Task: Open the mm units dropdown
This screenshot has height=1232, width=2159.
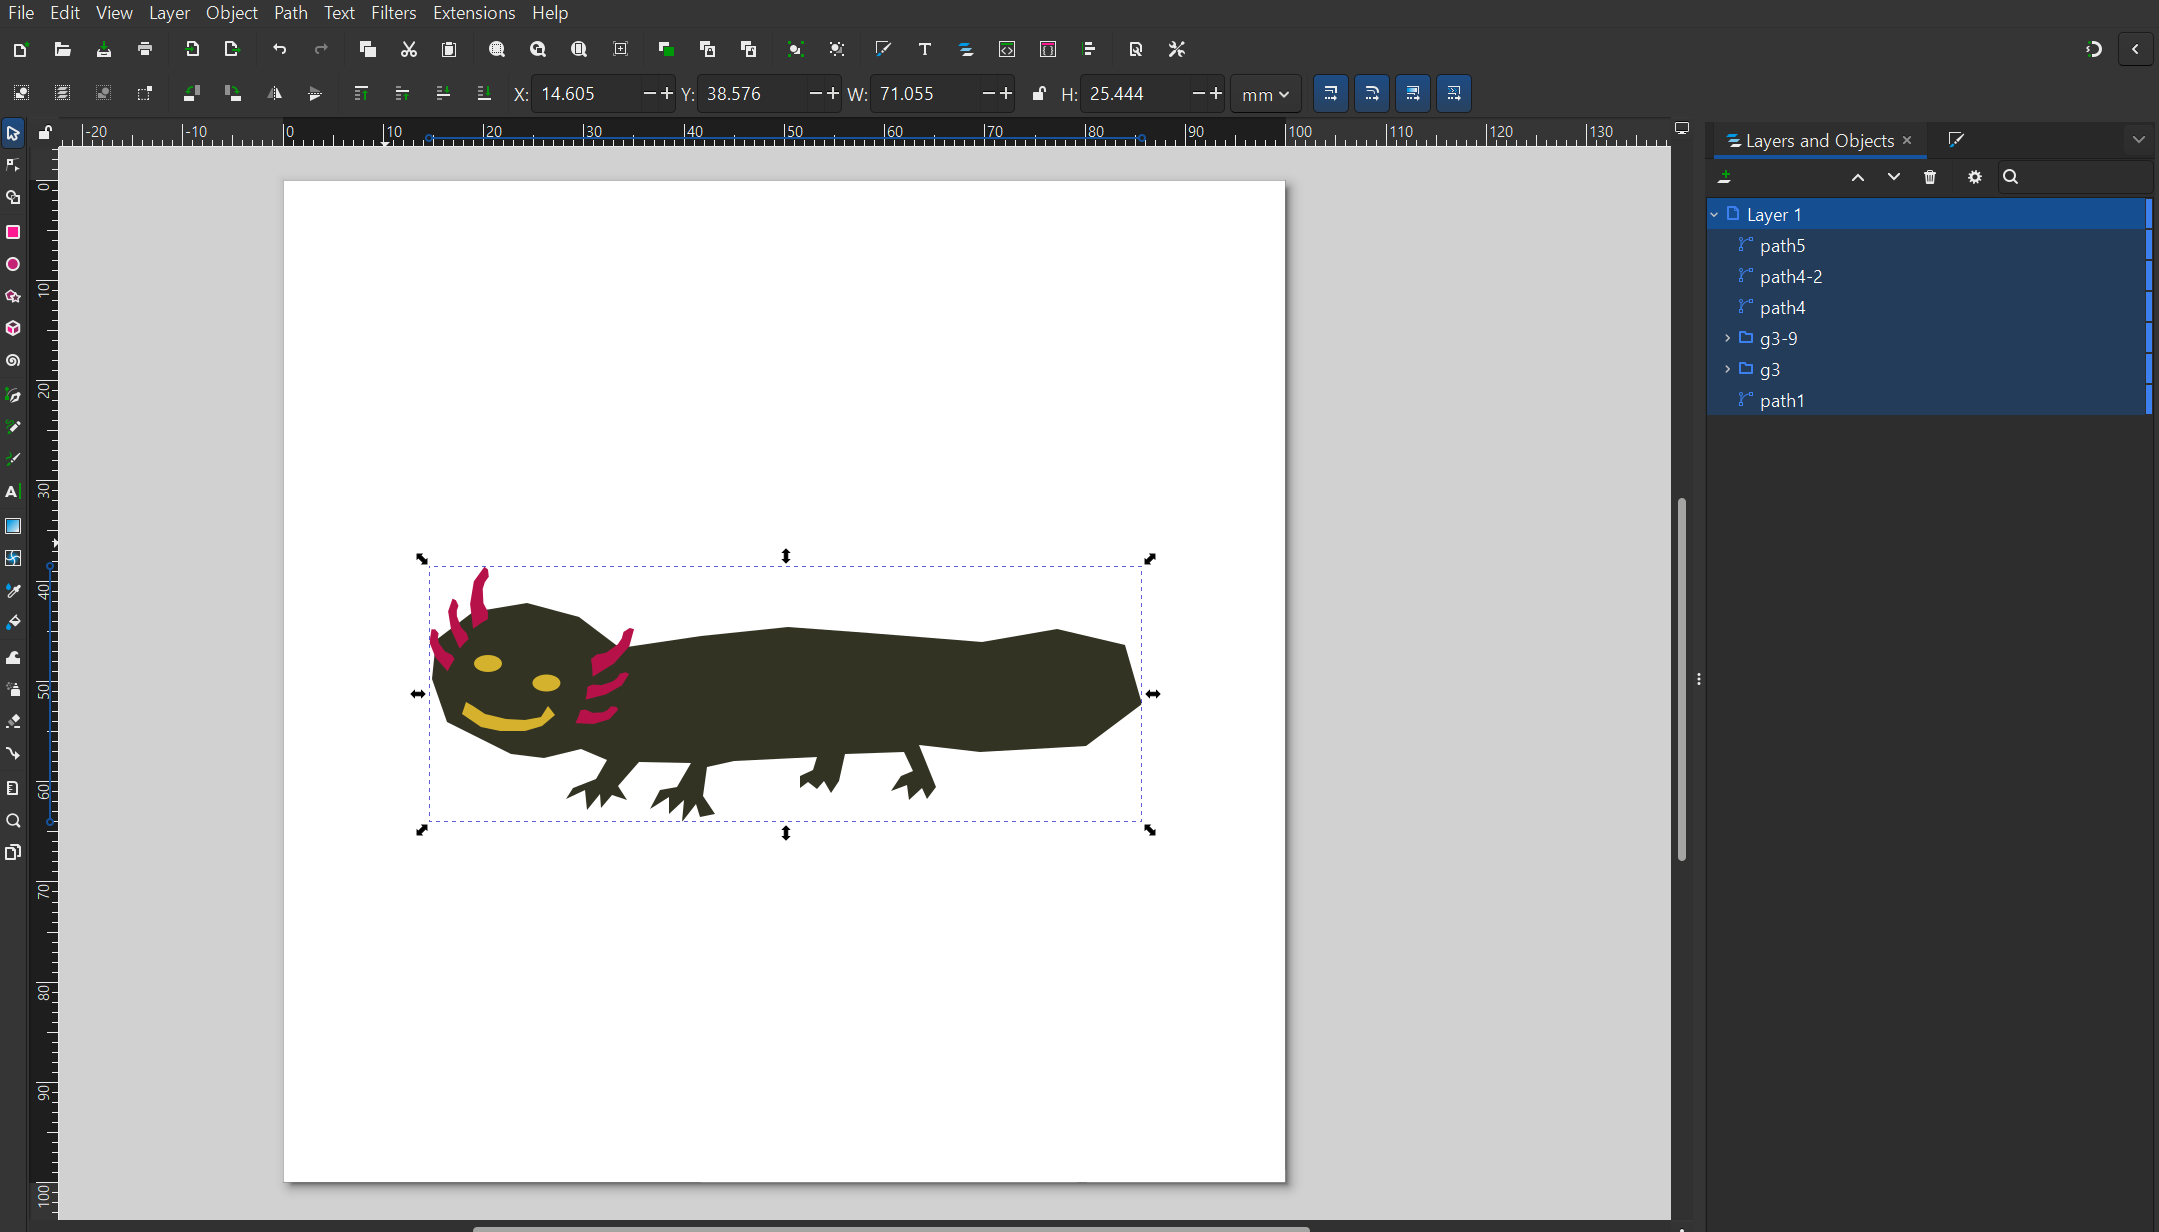Action: 1265,94
